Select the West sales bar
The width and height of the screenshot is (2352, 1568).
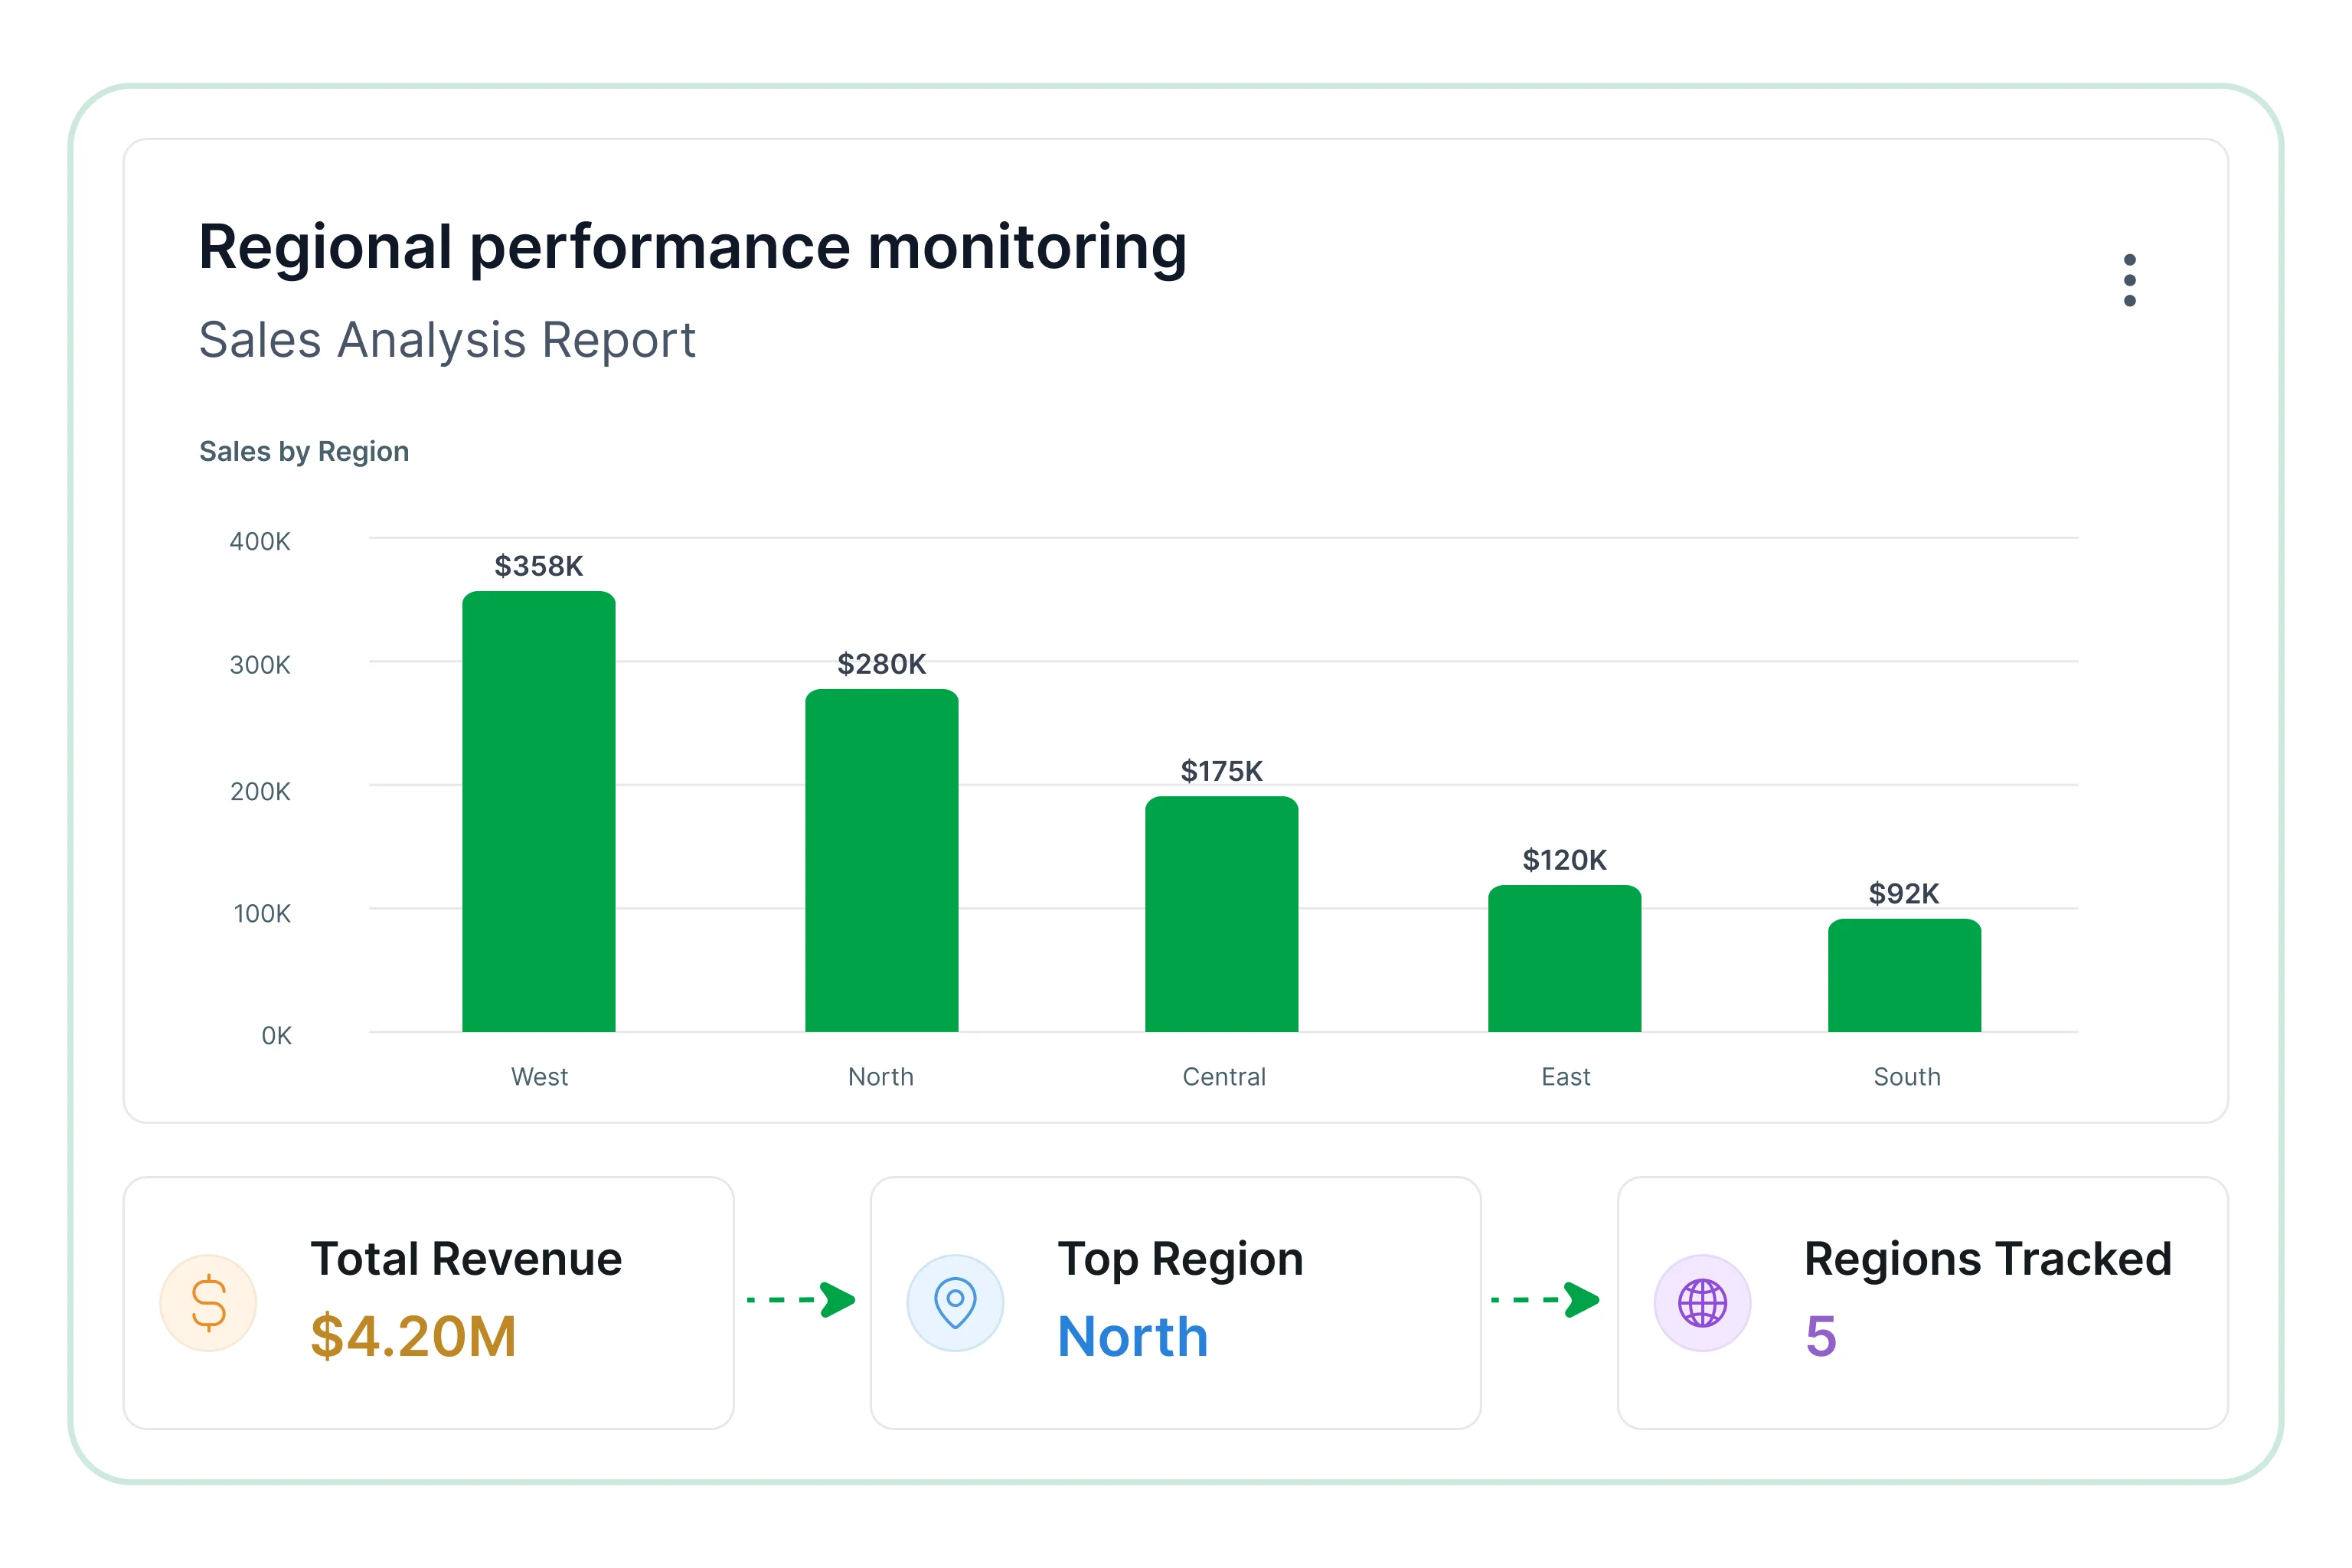click(x=539, y=811)
